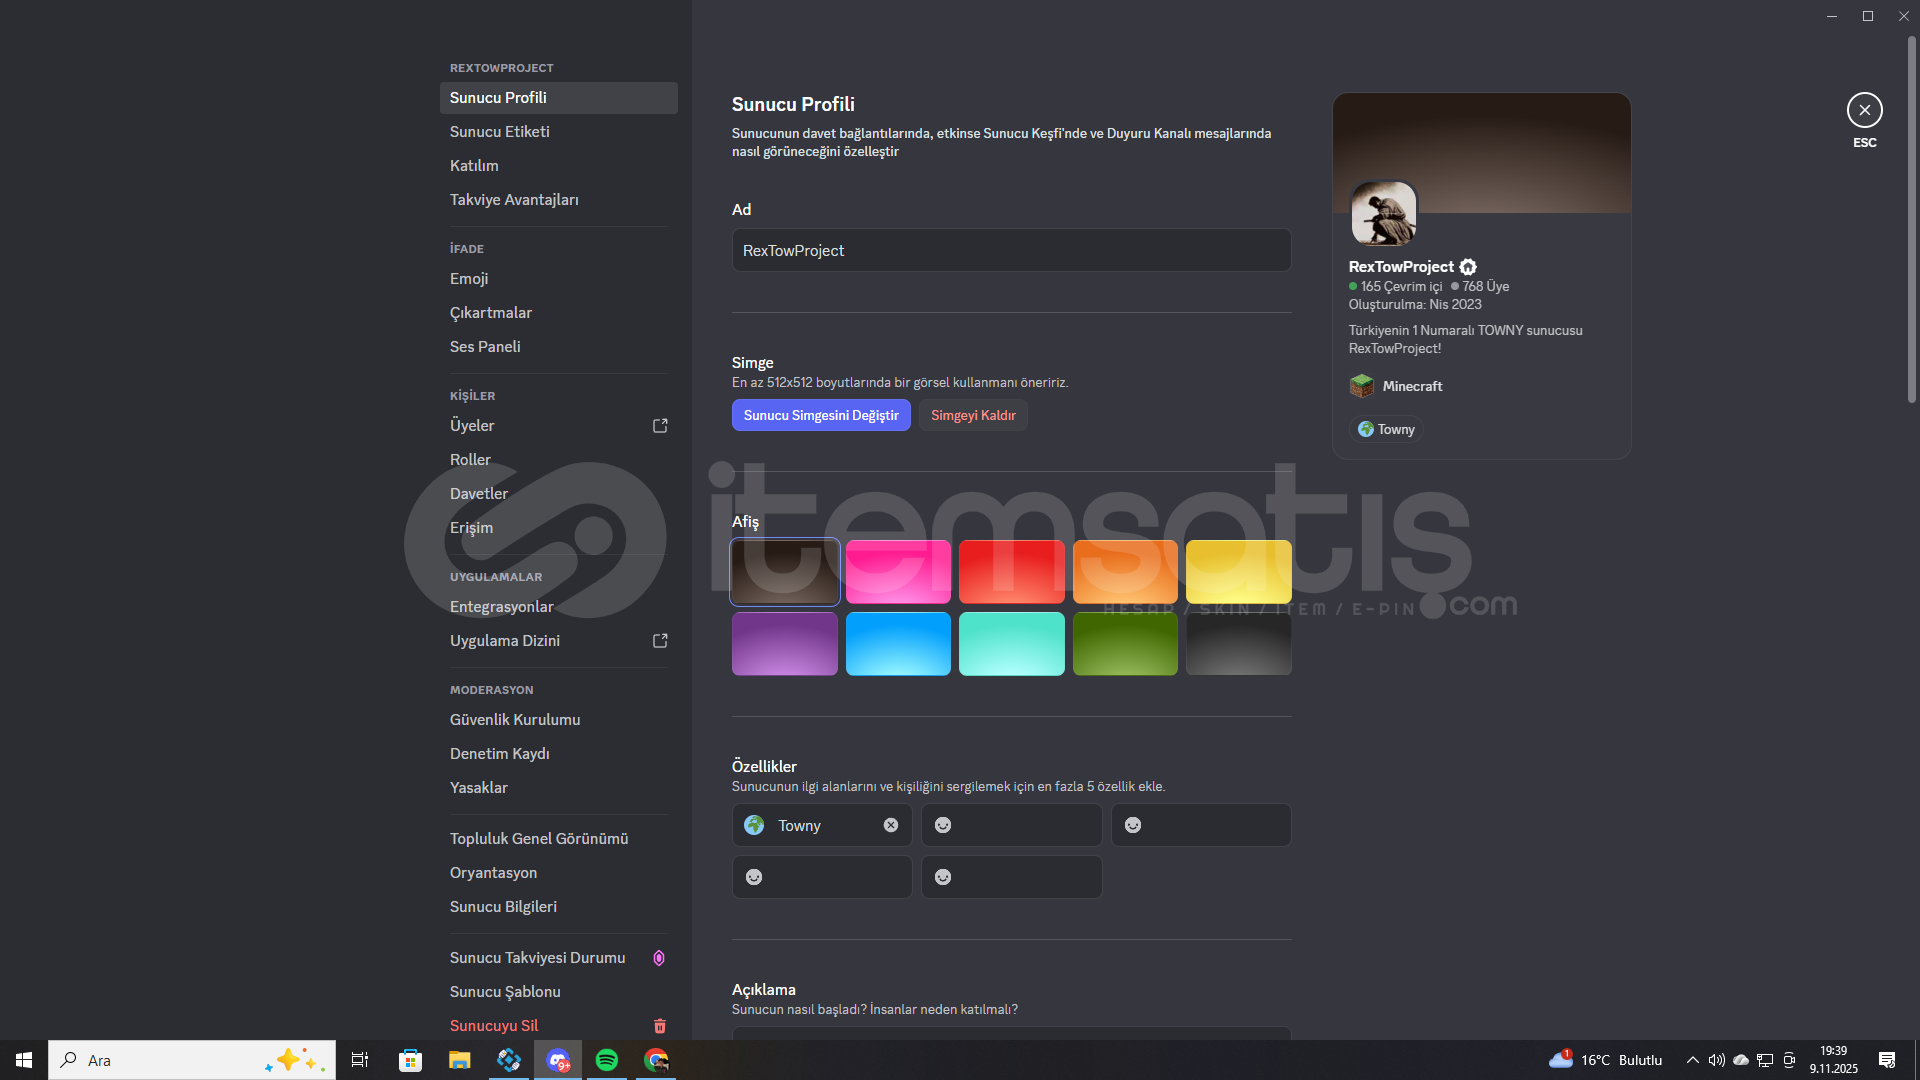Click the Simgeyi Kaldır button

click(x=972, y=415)
